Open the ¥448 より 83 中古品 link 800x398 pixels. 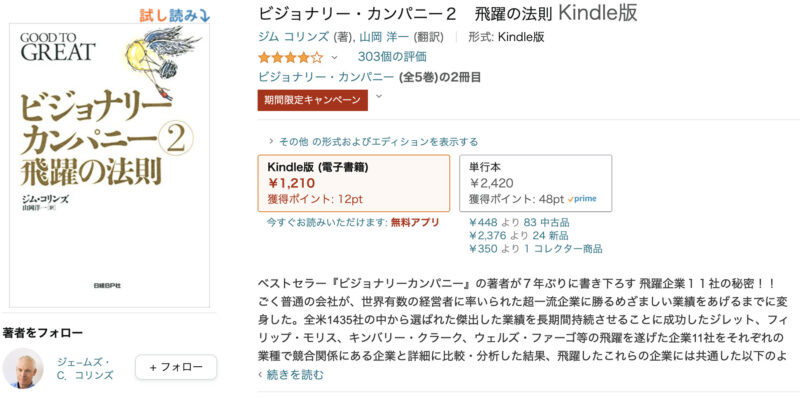[x=519, y=222]
